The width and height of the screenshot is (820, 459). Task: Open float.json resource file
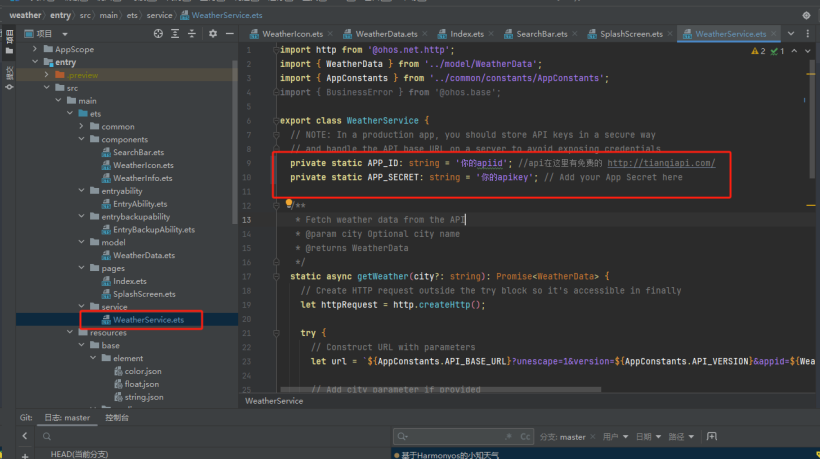tap(141, 384)
